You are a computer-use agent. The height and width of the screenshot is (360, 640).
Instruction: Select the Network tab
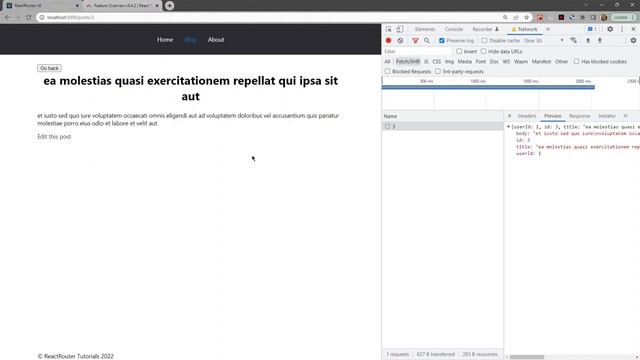click(x=525, y=29)
